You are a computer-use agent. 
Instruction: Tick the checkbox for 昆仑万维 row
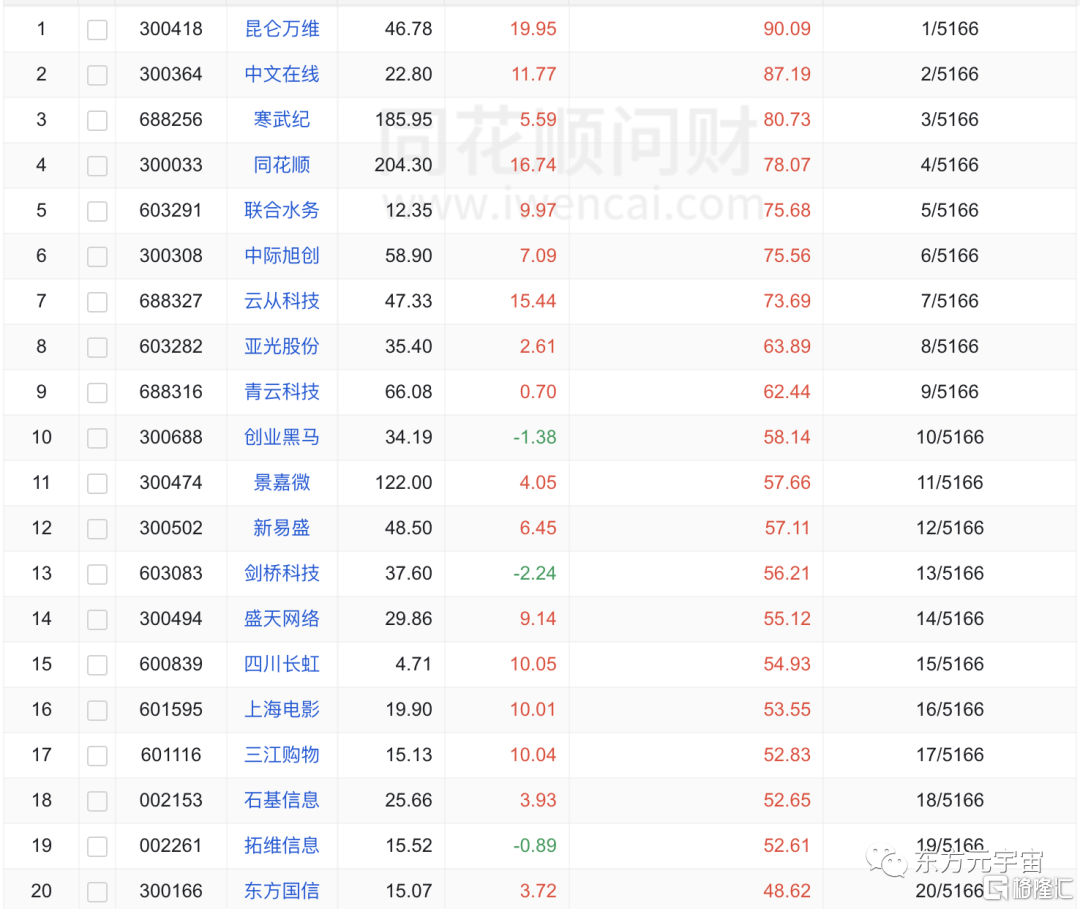(97, 30)
